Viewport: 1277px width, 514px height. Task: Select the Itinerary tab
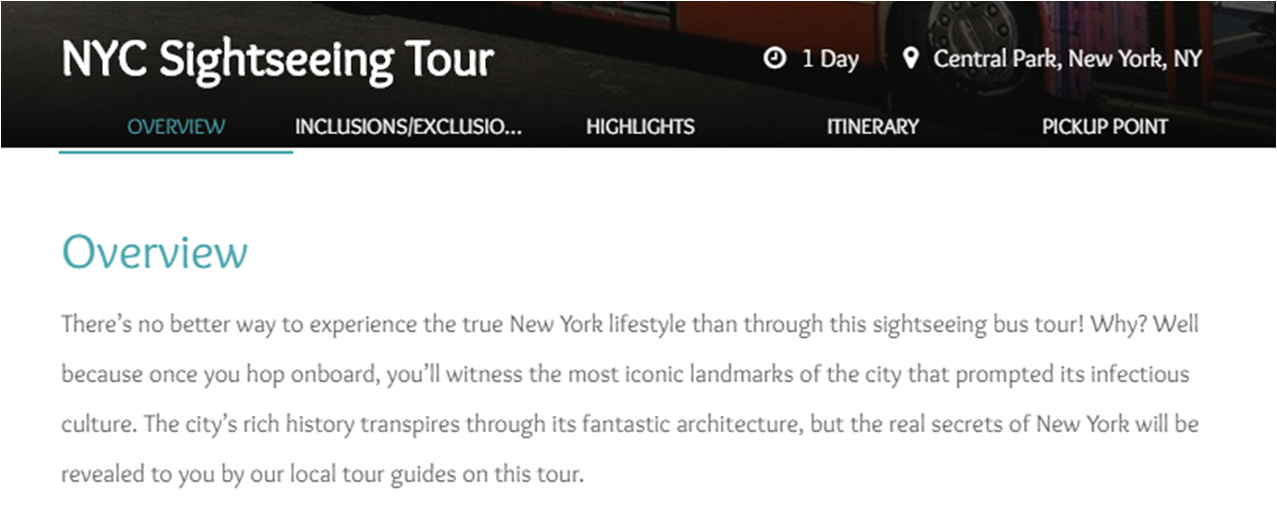click(x=872, y=127)
